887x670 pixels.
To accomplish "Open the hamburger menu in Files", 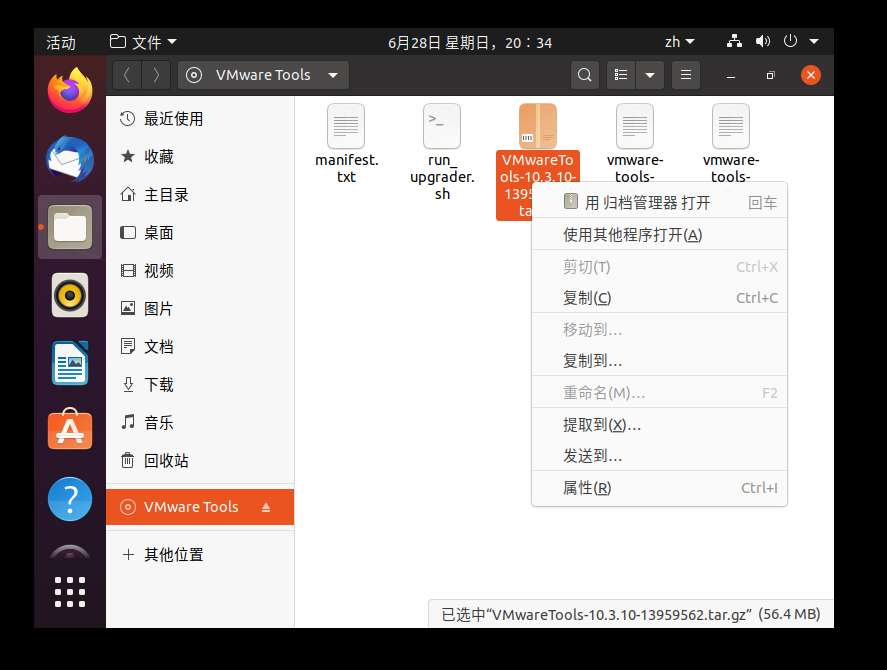I will tap(686, 75).
